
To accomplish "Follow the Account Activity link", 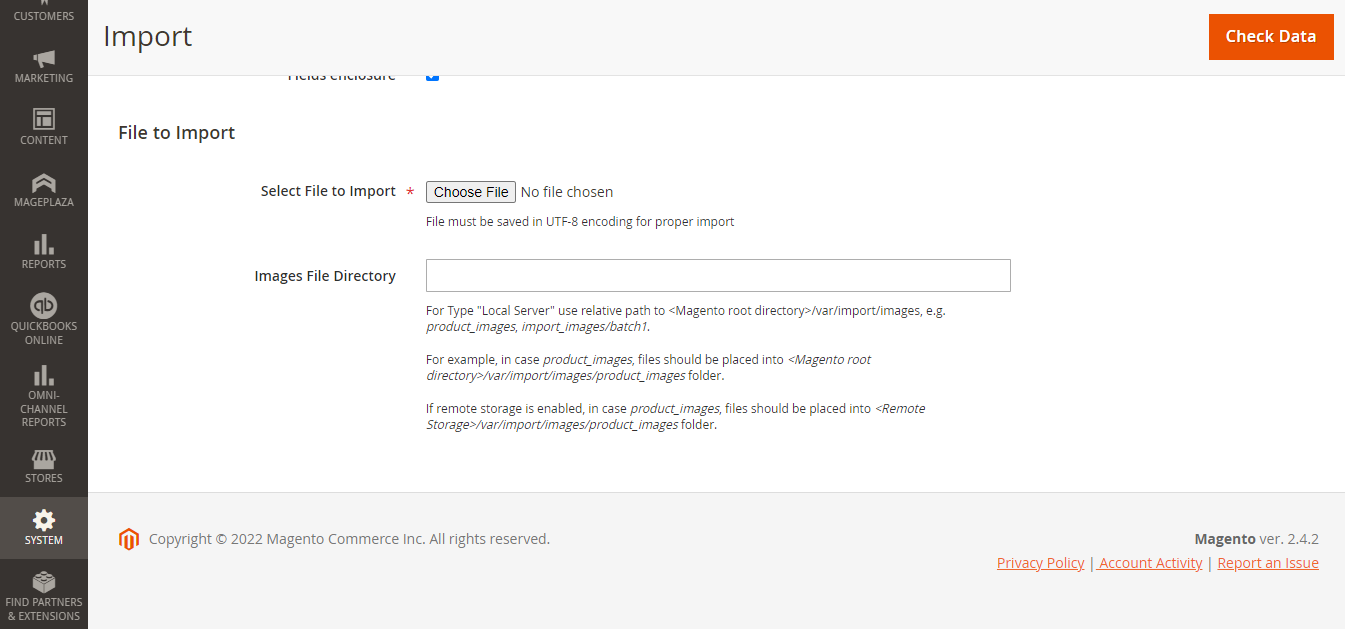I will [x=1149, y=562].
